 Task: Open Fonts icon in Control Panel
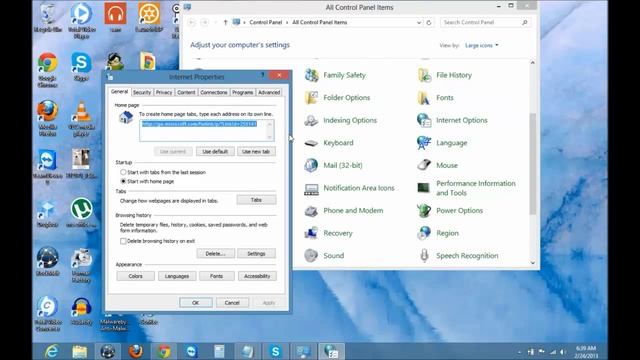point(424,98)
